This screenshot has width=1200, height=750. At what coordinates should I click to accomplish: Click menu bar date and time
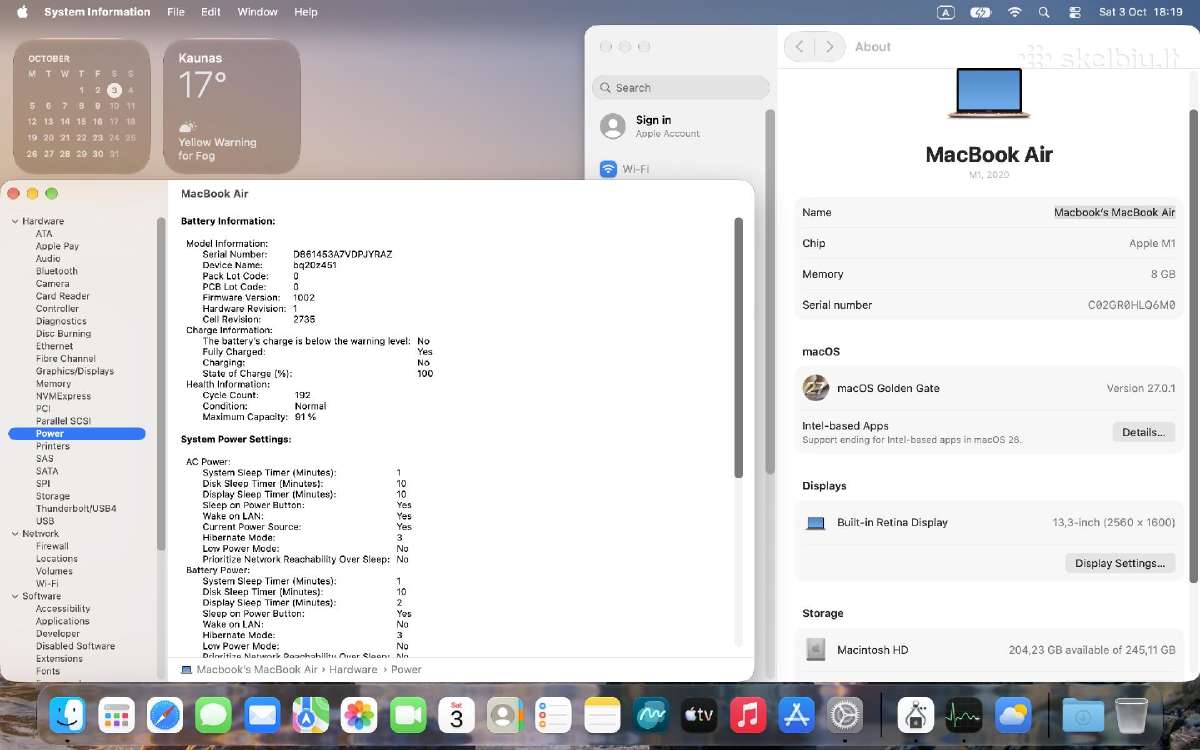(x=1140, y=12)
